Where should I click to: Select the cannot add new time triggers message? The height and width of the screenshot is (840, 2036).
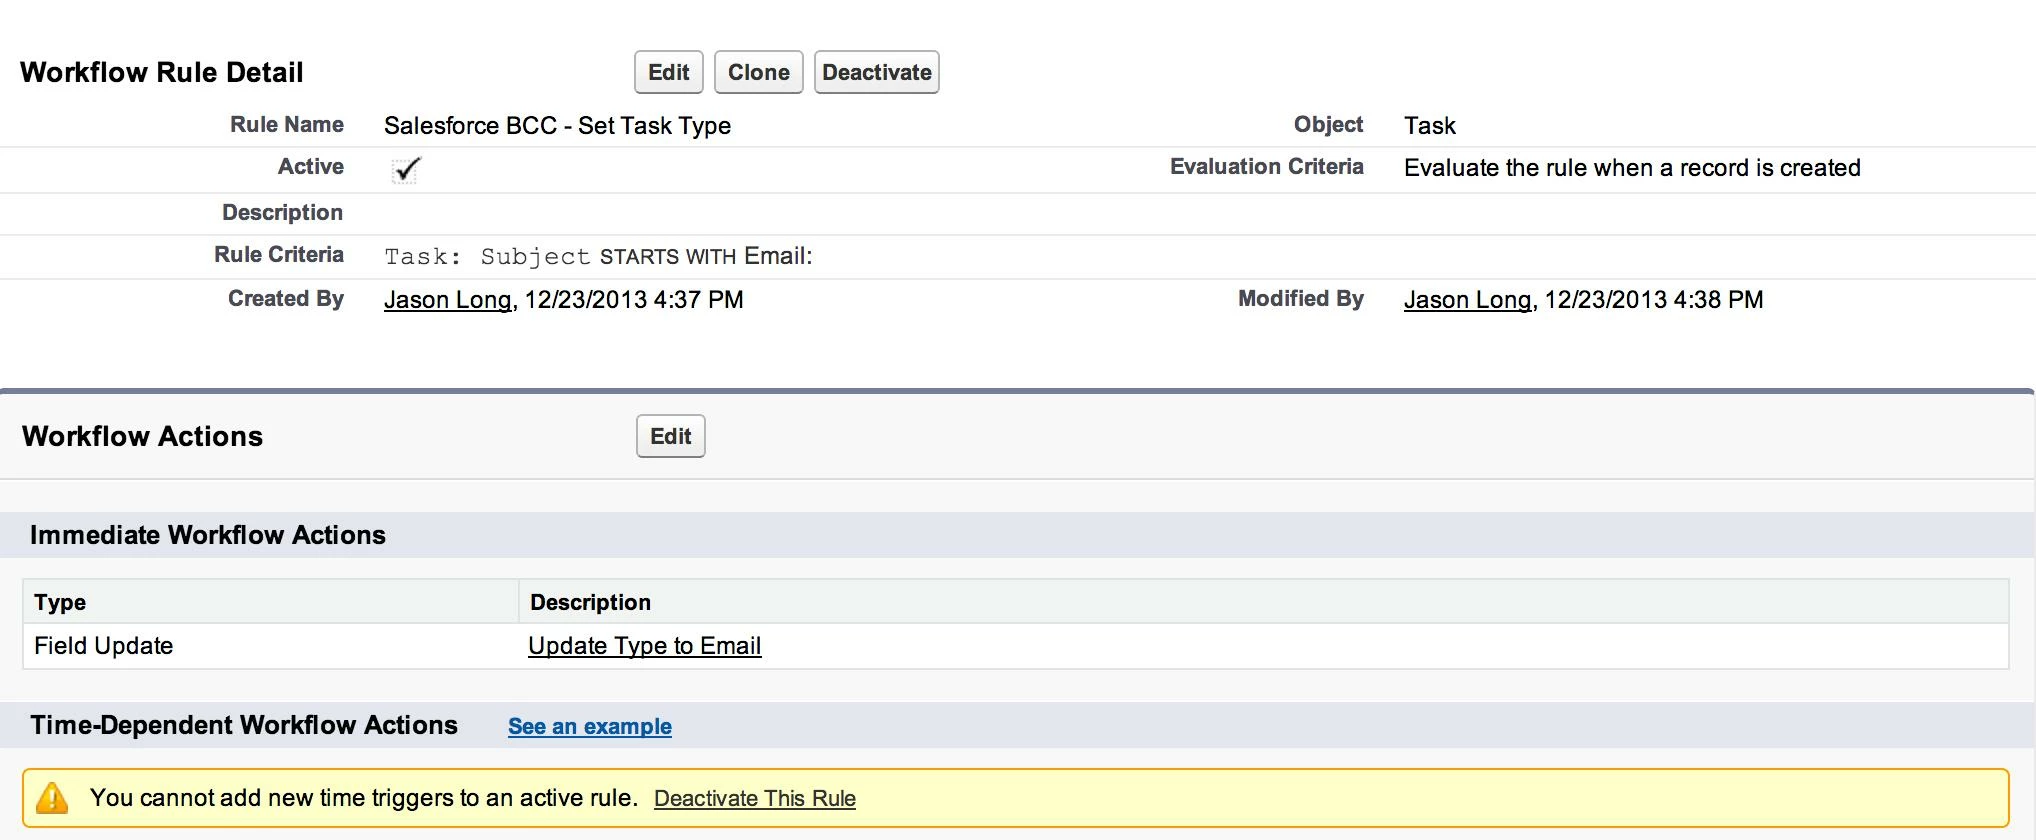(364, 798)
